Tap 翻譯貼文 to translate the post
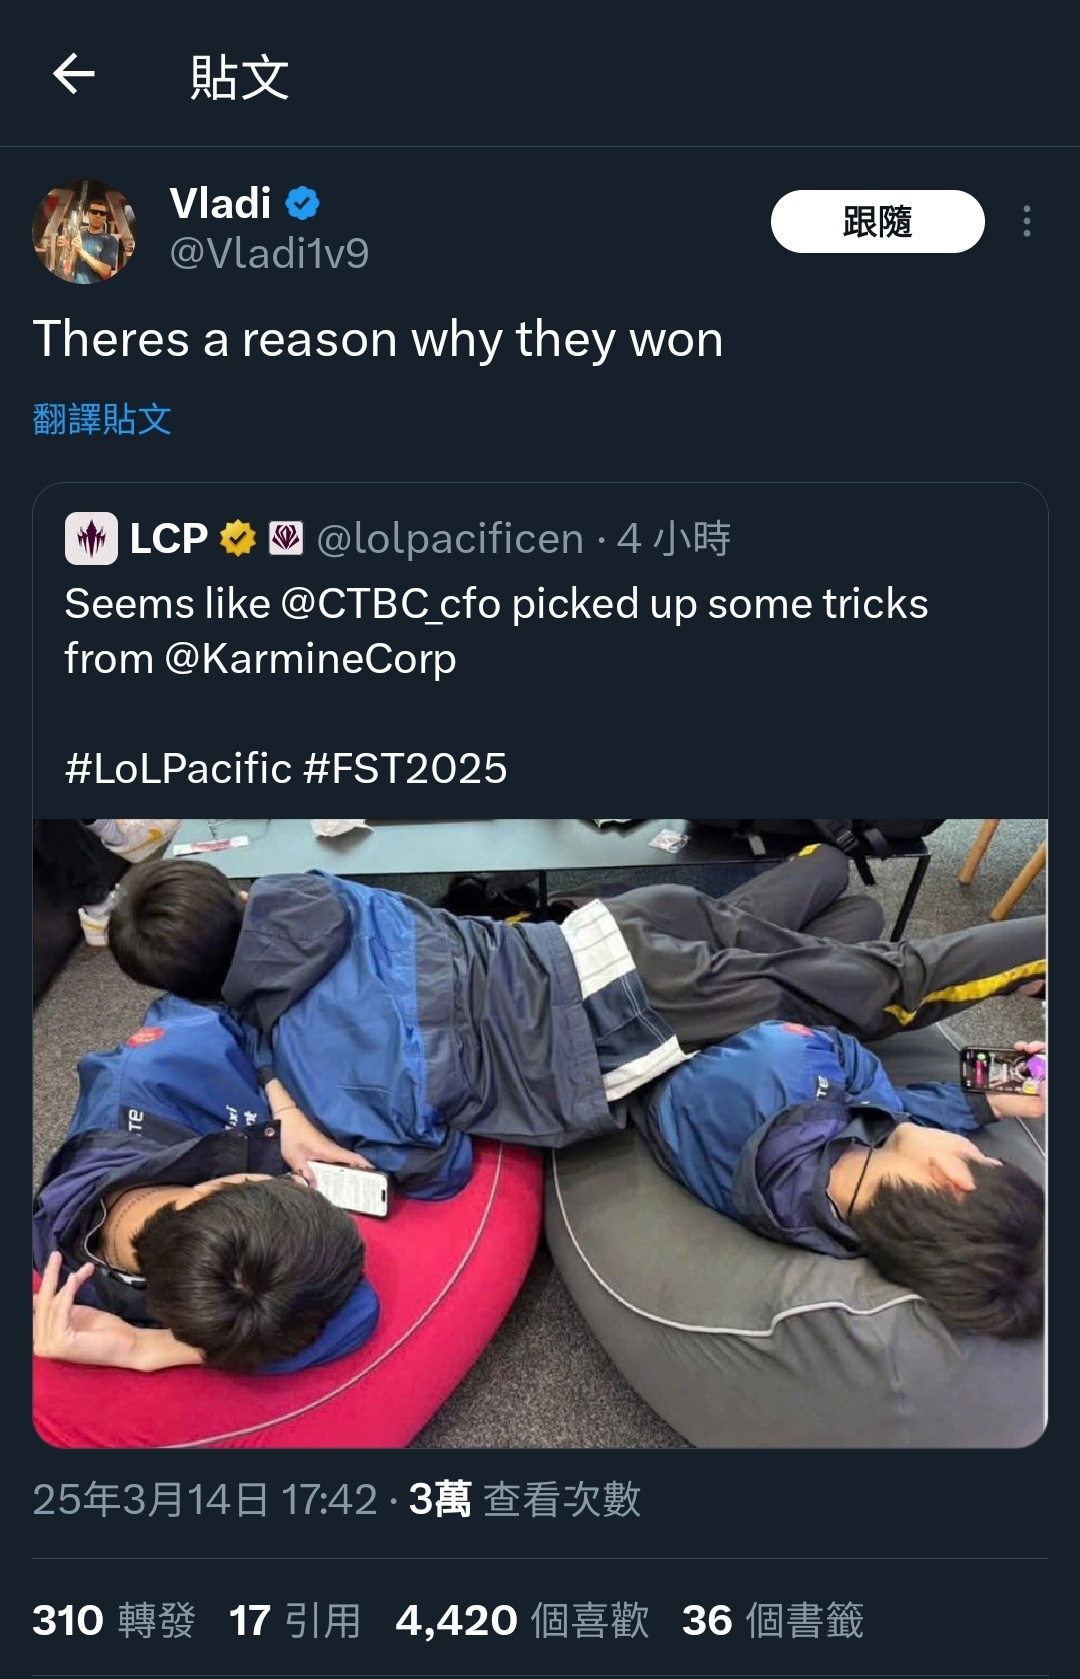This screenshot has height=1679, width=1080. tap(102, 419)
